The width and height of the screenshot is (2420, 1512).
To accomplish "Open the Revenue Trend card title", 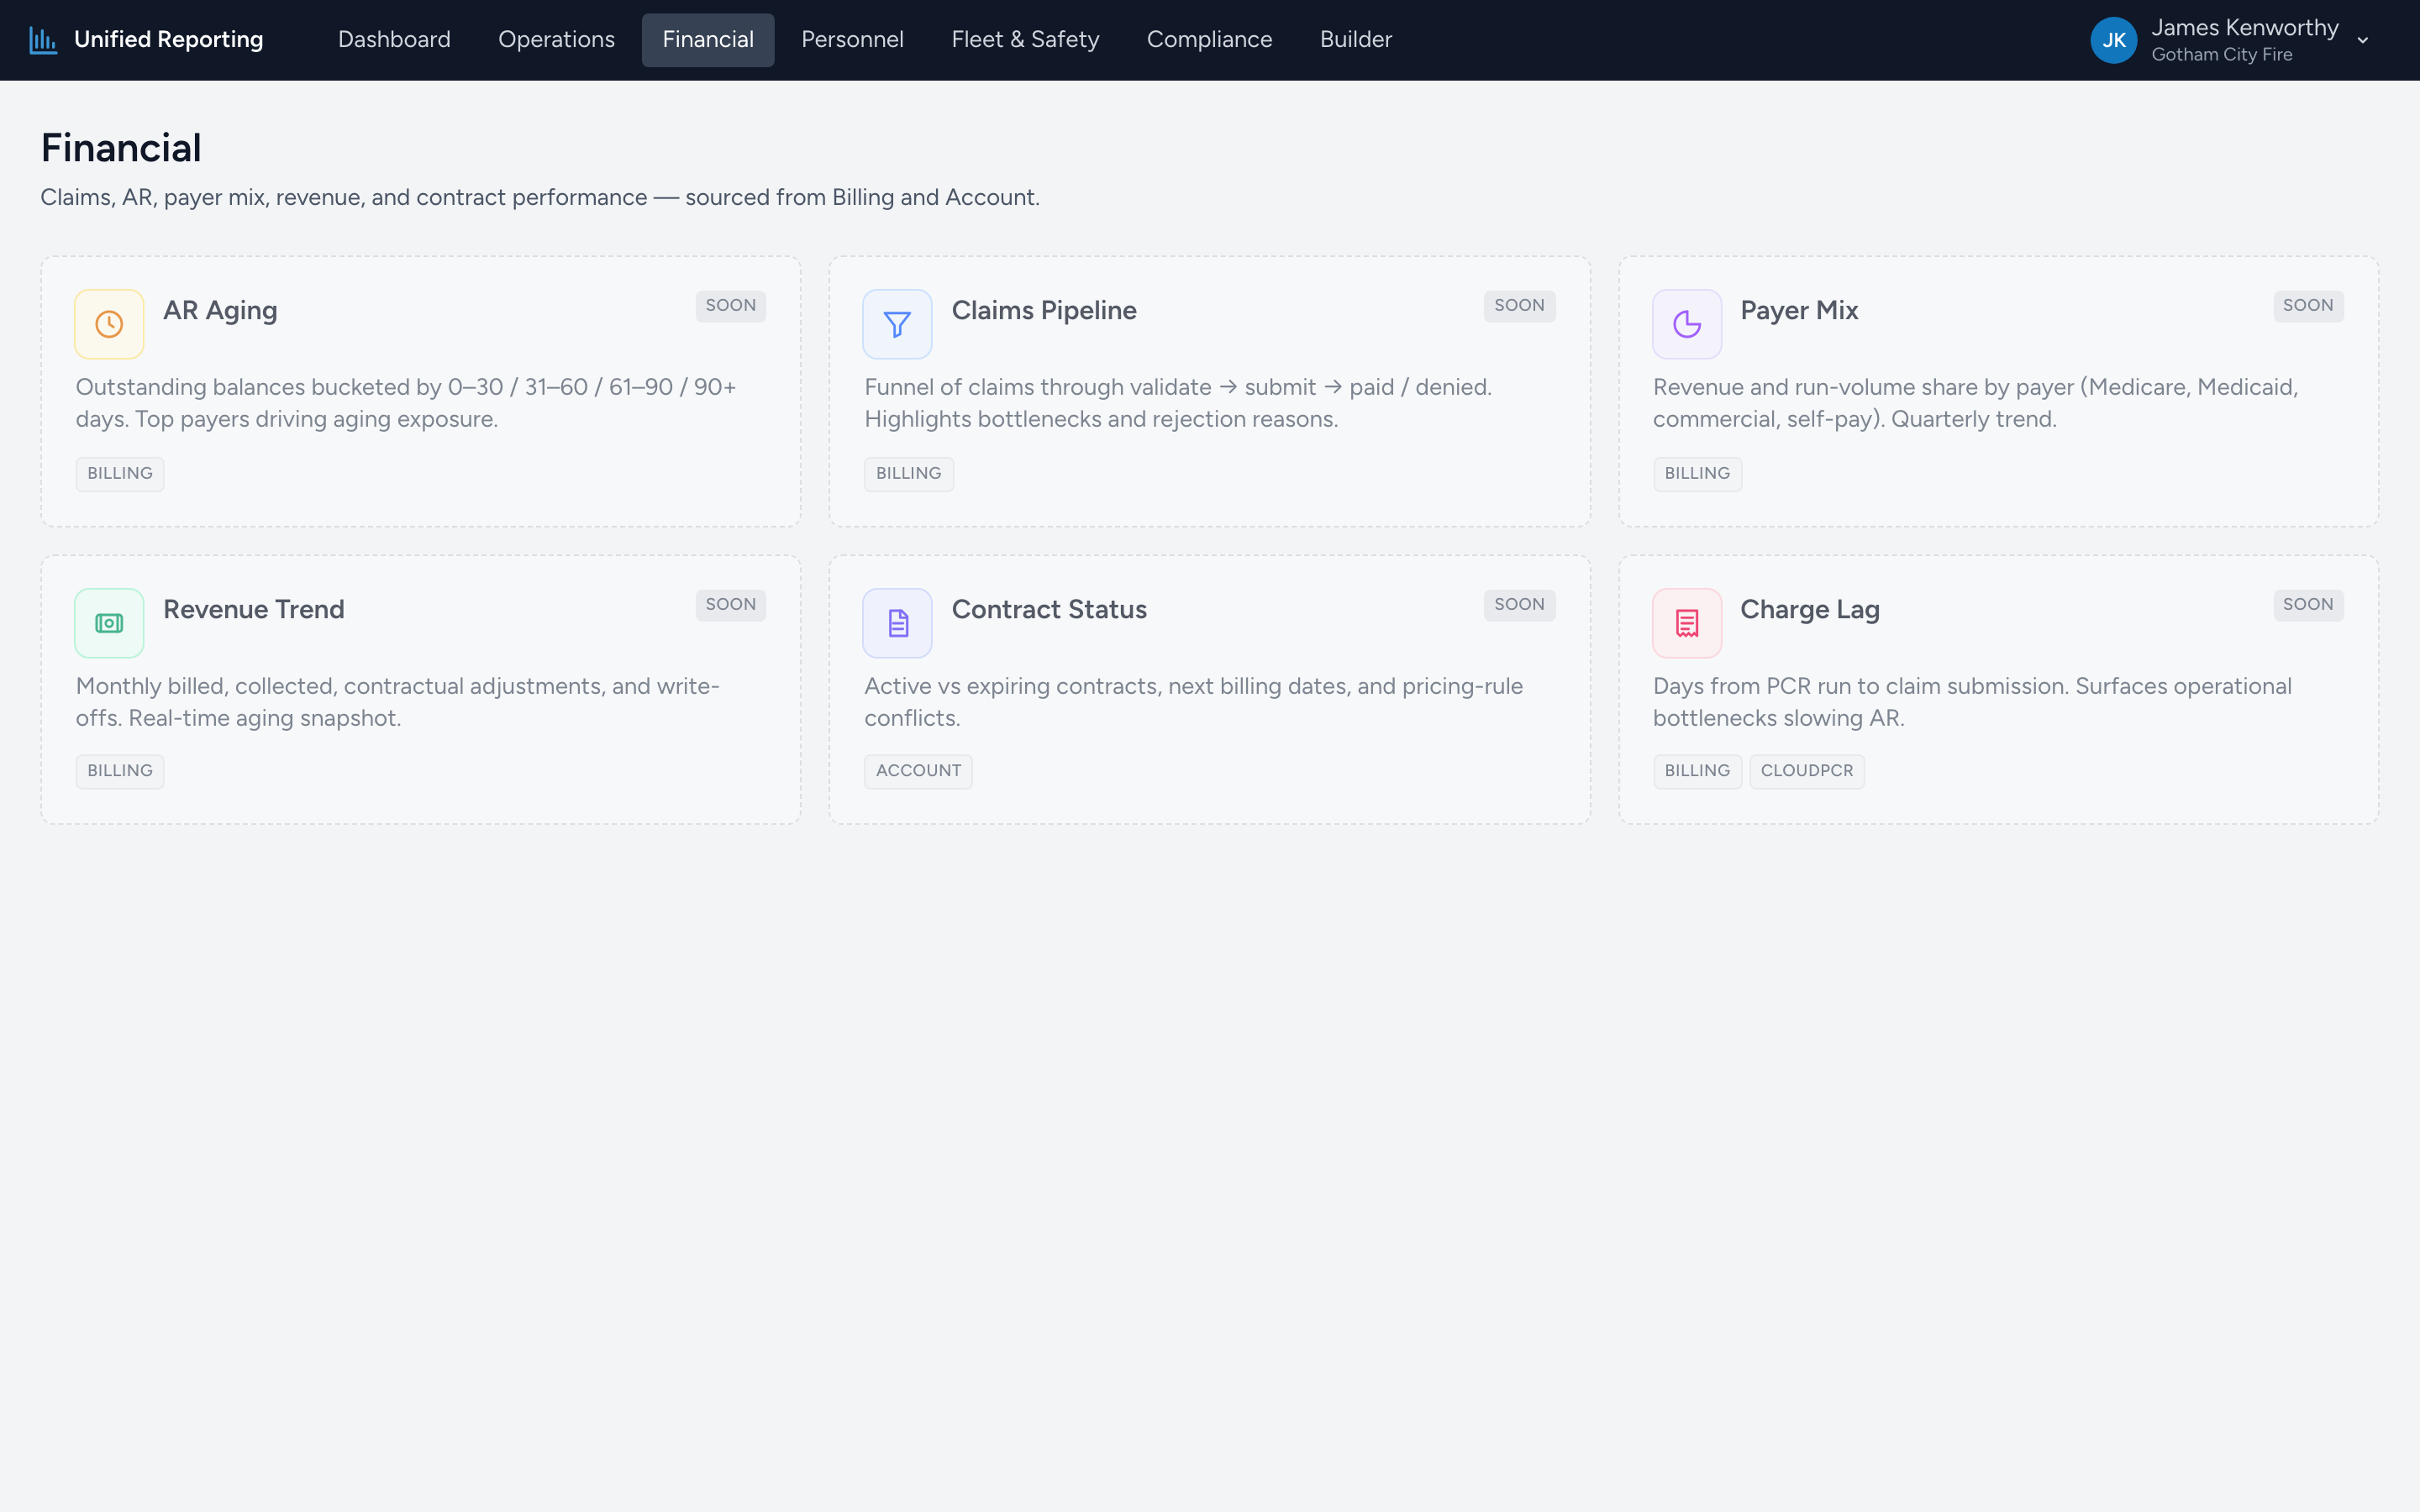I will coord(253,610).
